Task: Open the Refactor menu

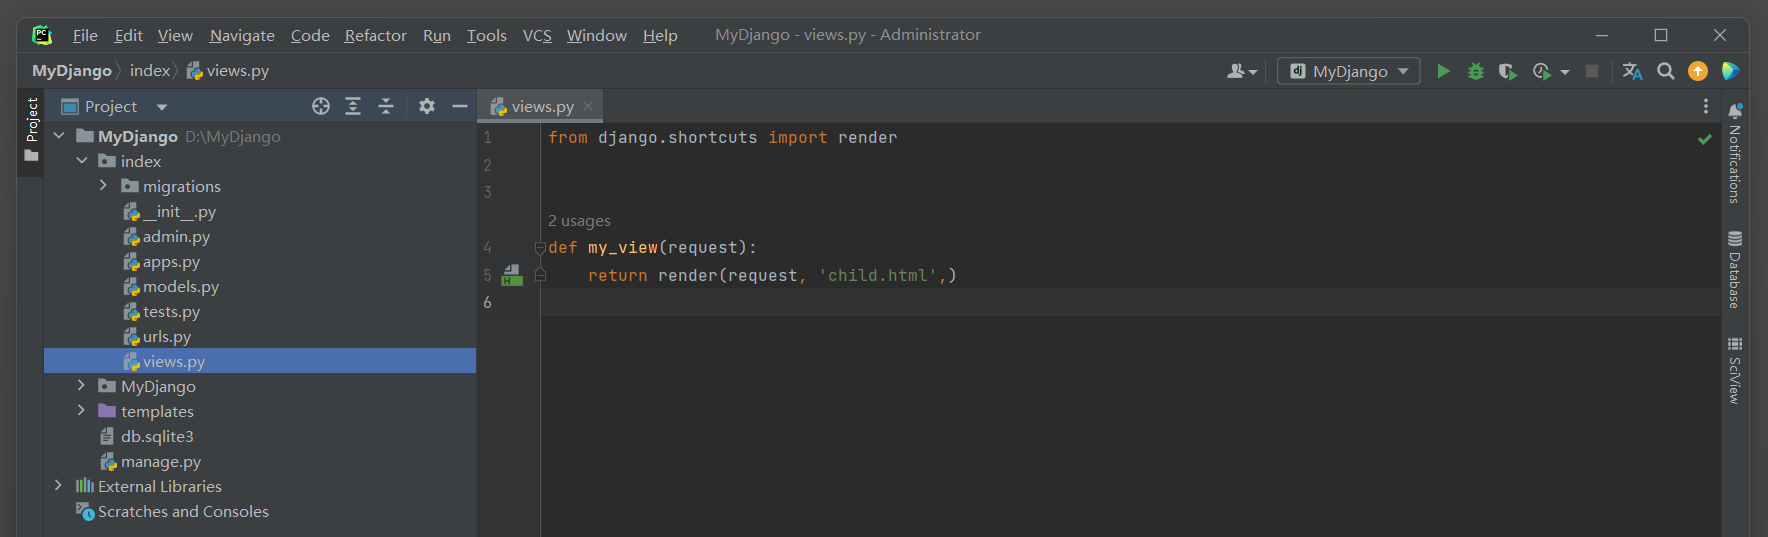Action: point(376,35)
